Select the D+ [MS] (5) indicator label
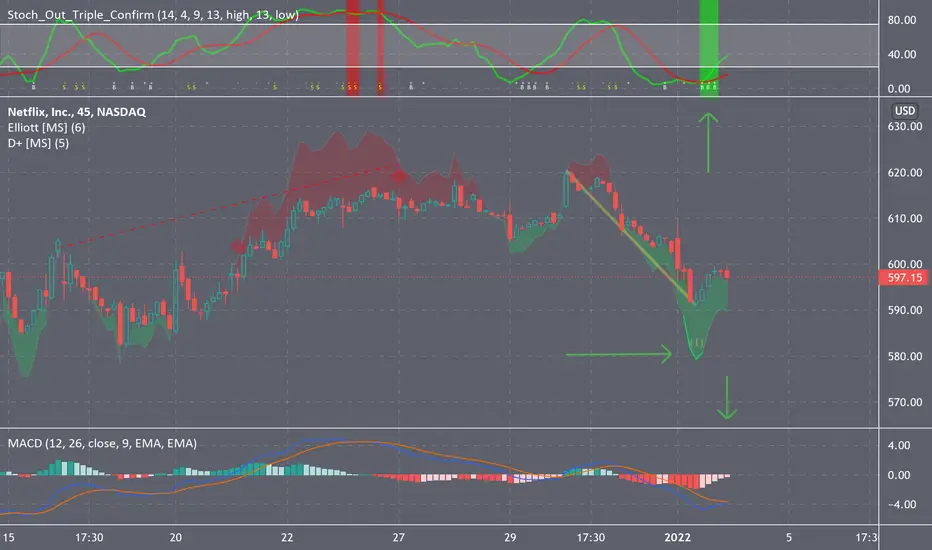This screenshot has width=932, height=550. coord(38,143)
